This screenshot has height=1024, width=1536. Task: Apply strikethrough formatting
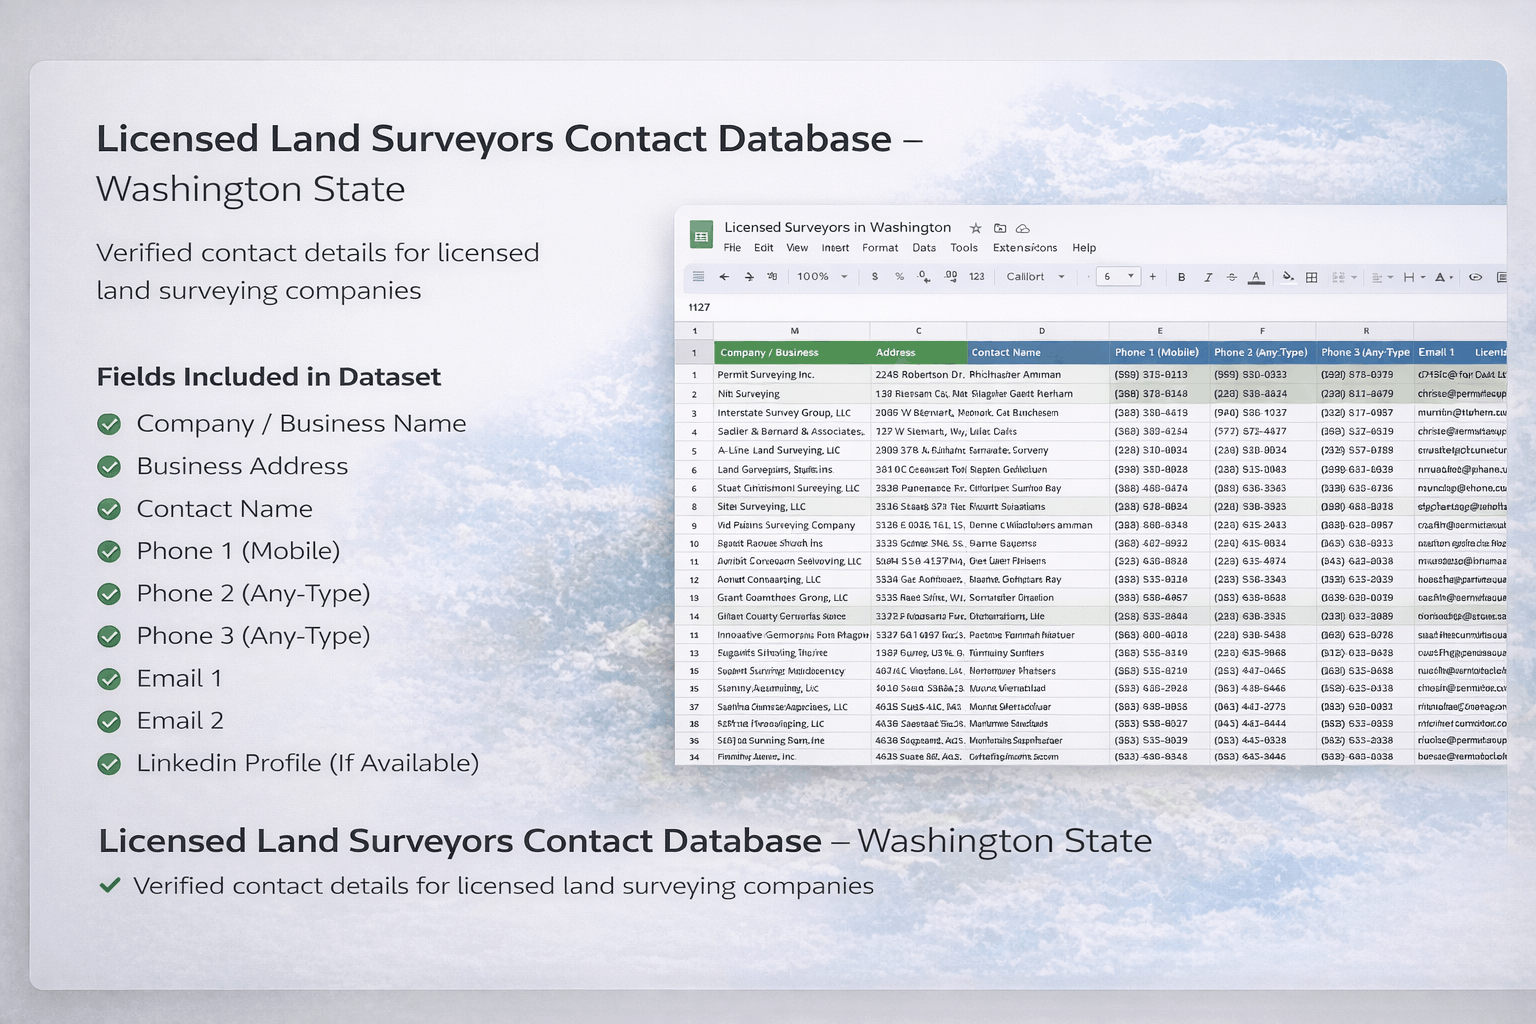(1231, 277)
